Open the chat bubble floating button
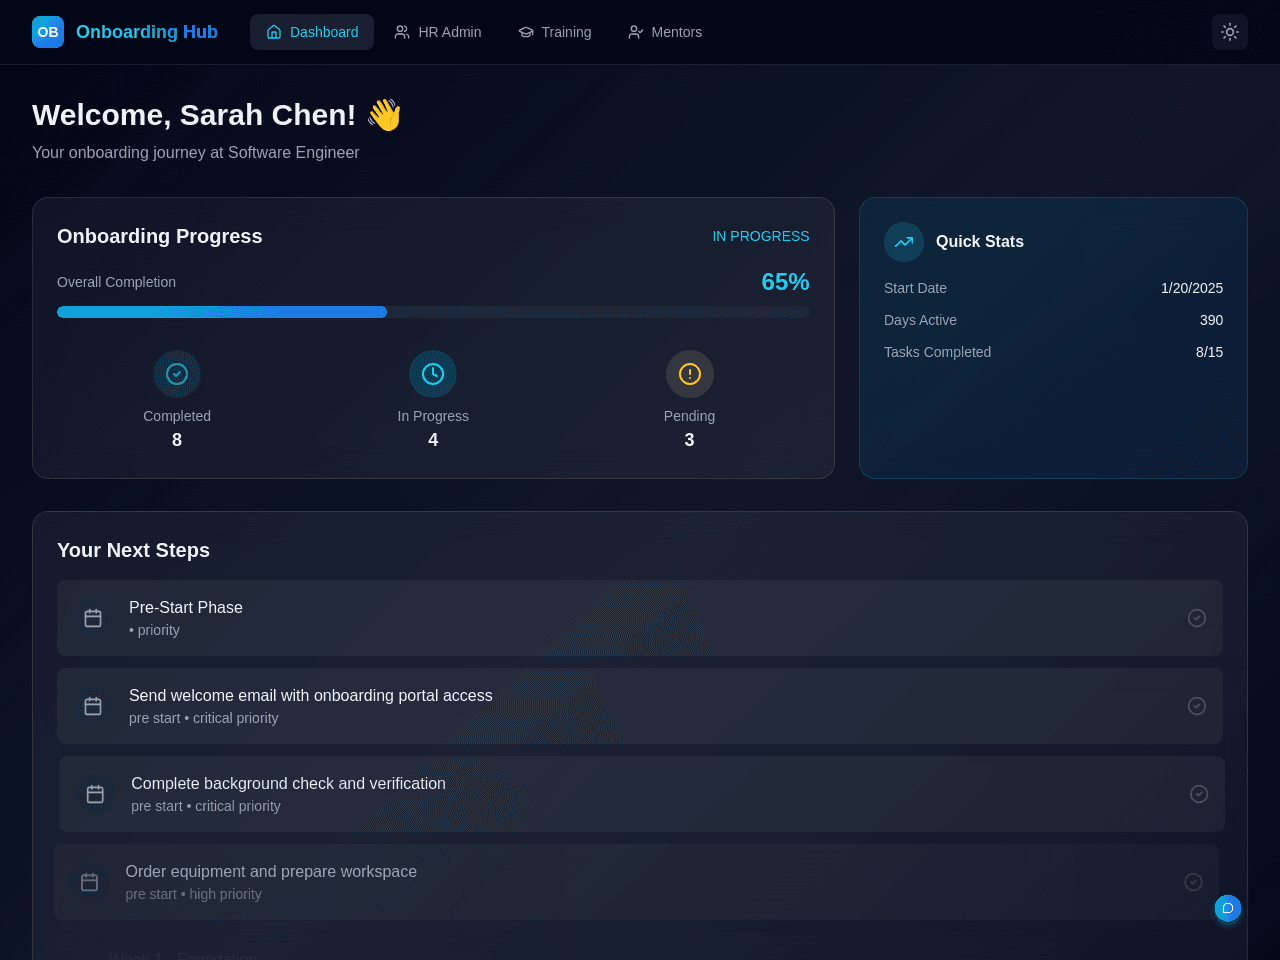This screenshot has width=1280, height=960. tap(1228, 908)
